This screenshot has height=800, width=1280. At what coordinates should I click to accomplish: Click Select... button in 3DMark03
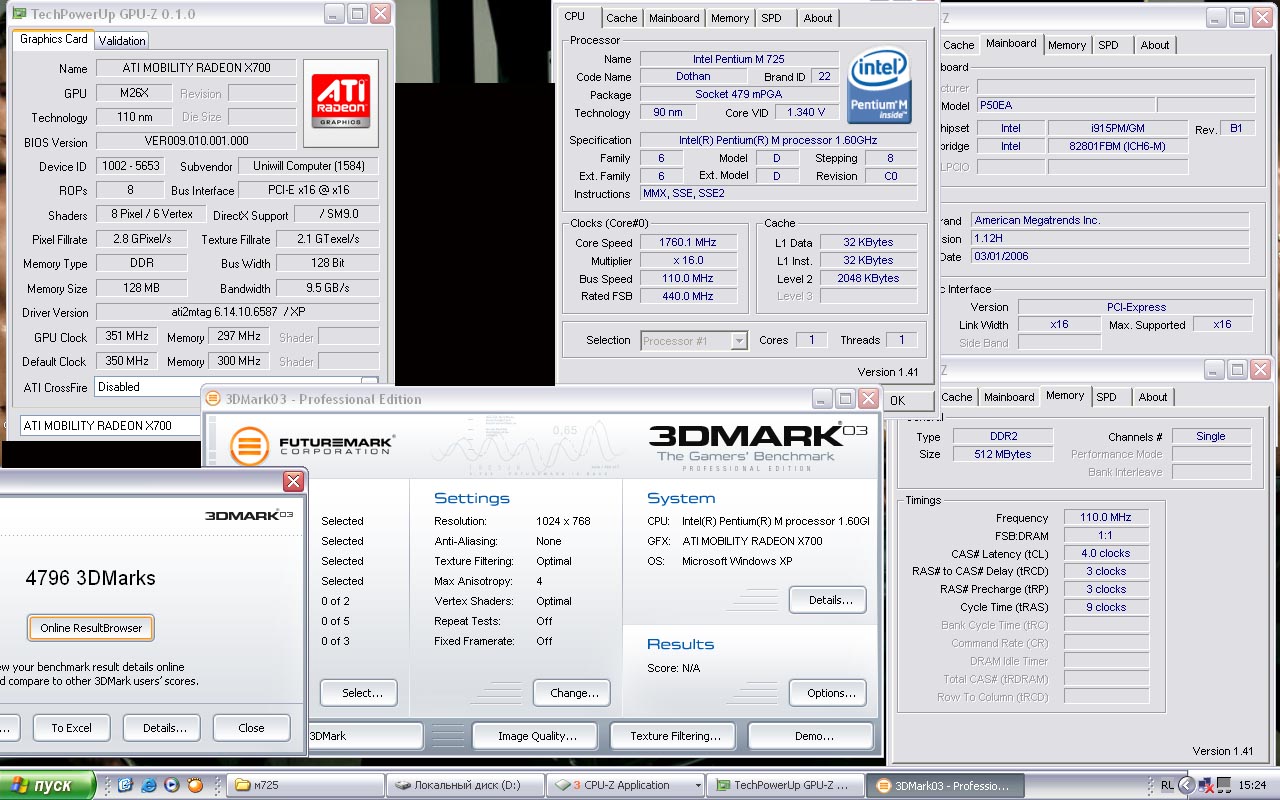pyautogui.click(x=359, y=693)
